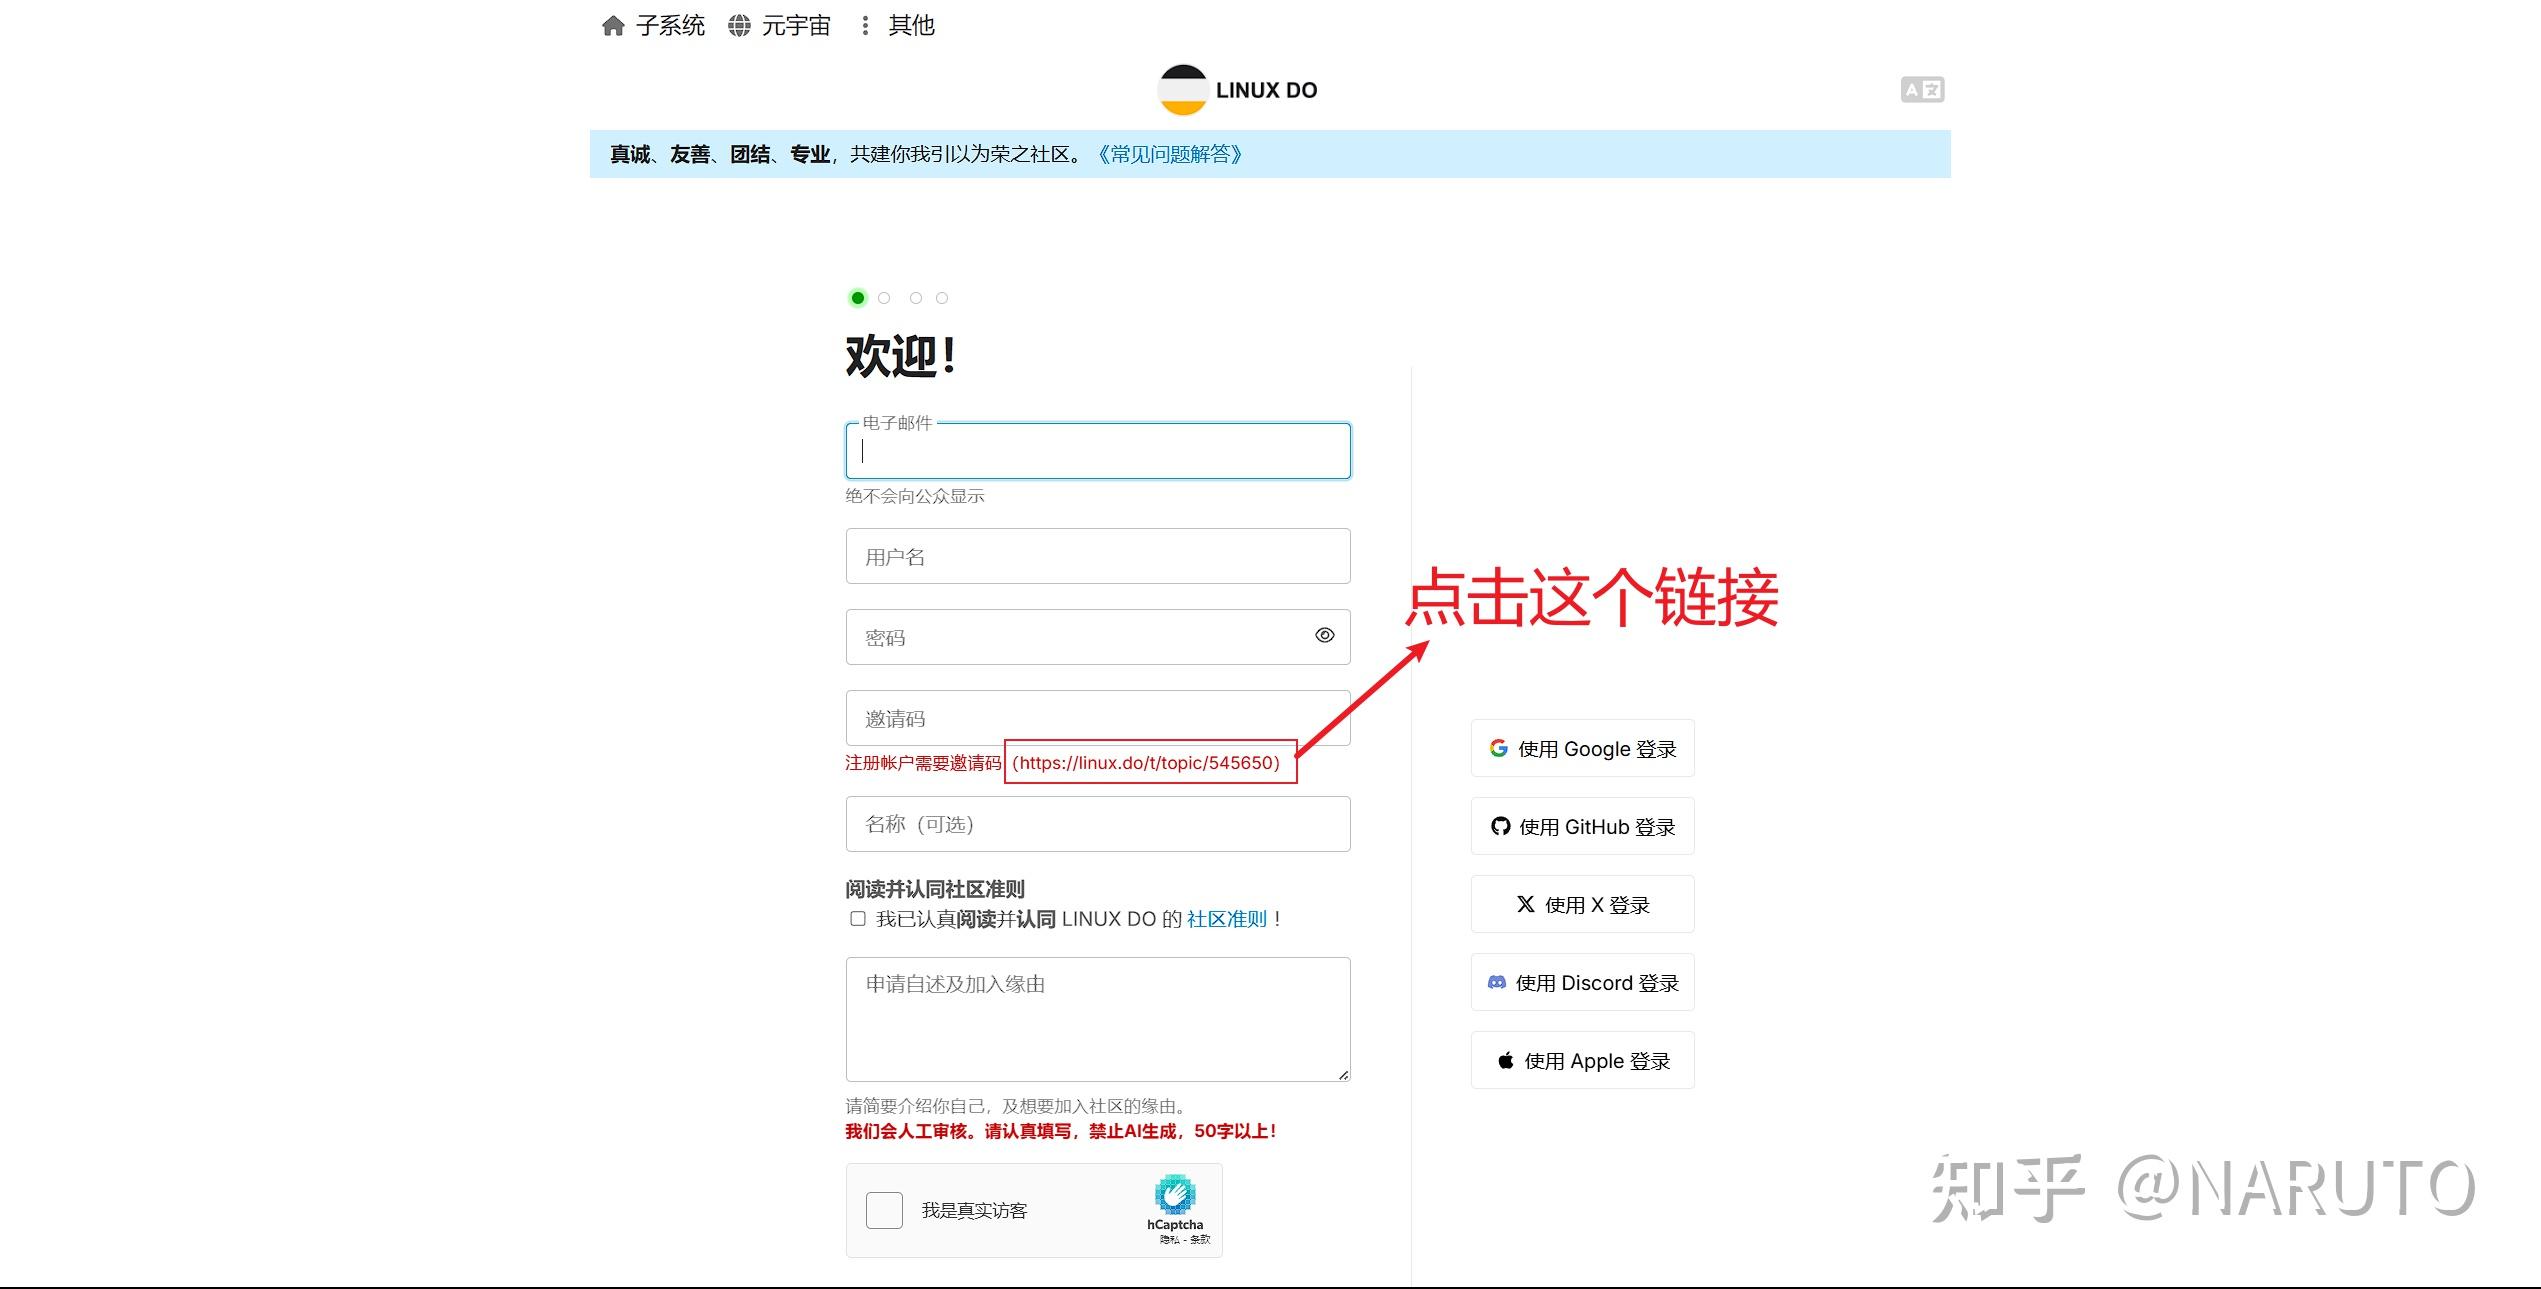This screenshot has width=2541, height=1289.
Task: Toggle password visibility eye icon
Action: [x=1324, y=636]
